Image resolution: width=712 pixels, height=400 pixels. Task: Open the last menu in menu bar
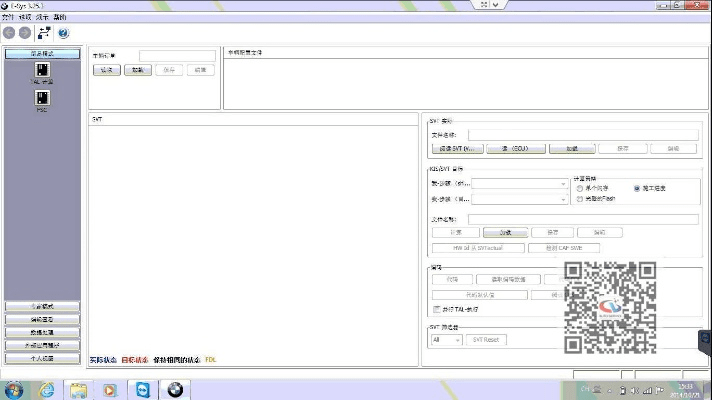coord(60,17)
